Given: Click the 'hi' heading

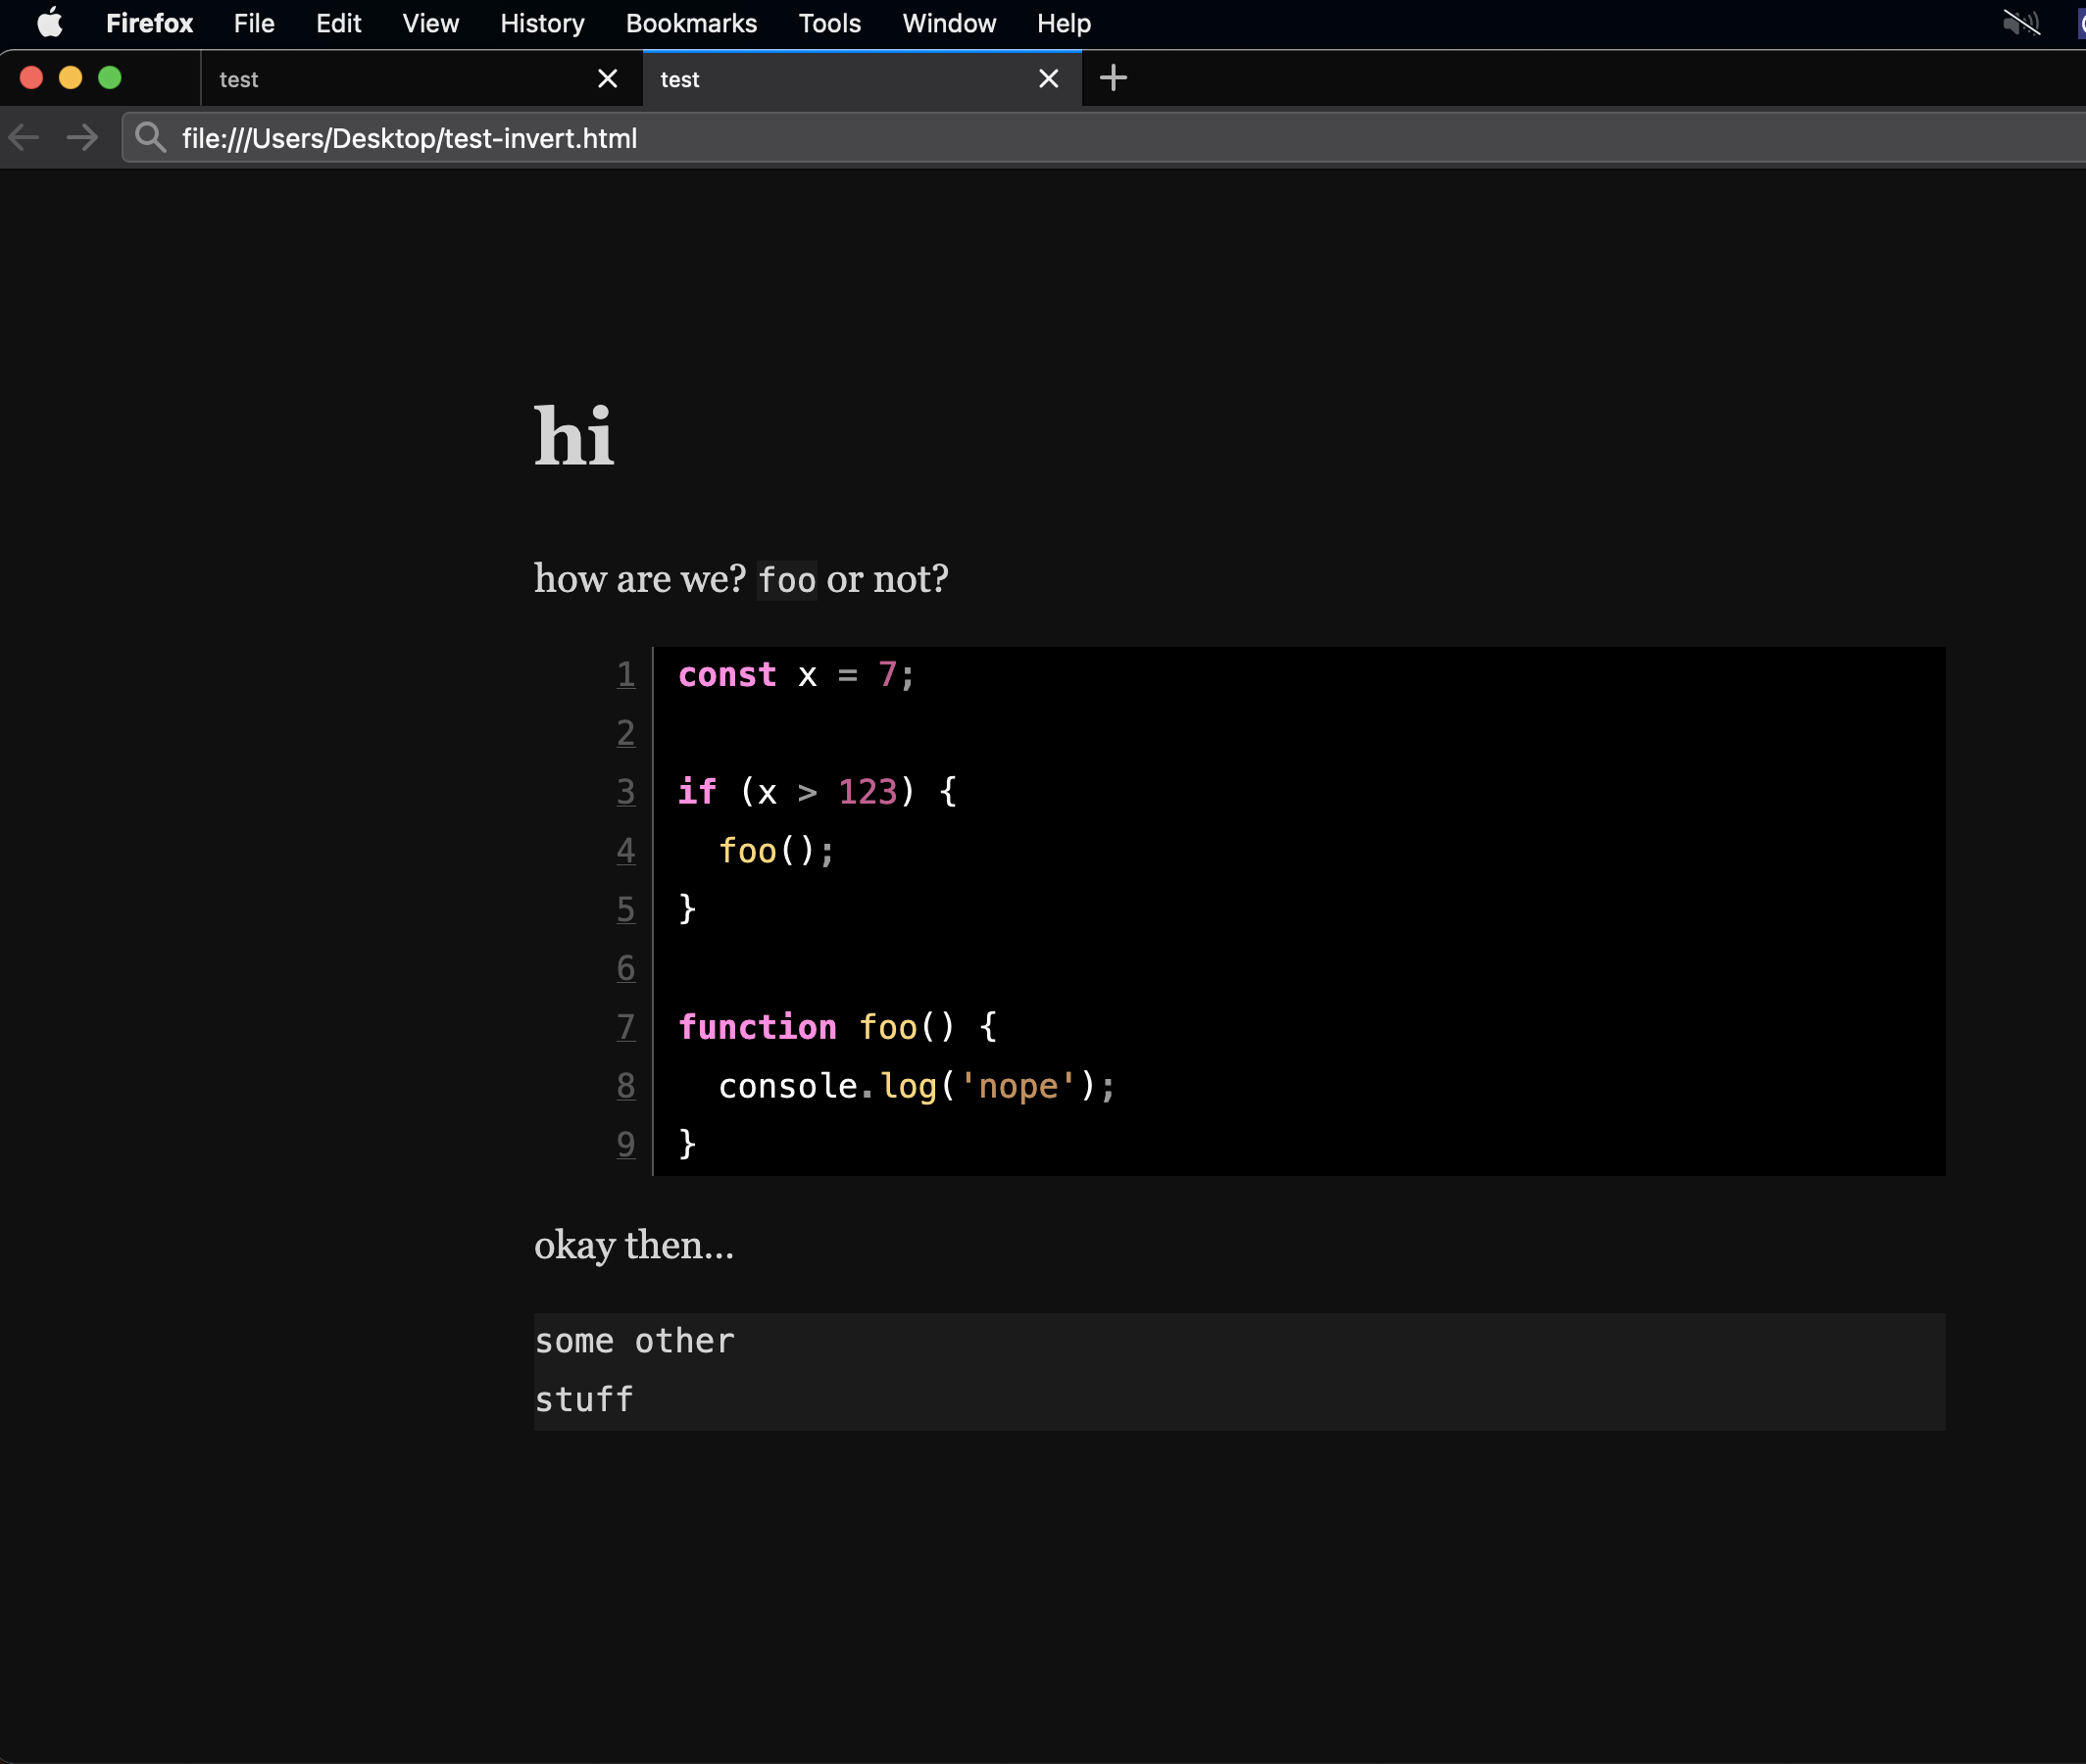Looking at the screenshot, I should pos(574,436).
